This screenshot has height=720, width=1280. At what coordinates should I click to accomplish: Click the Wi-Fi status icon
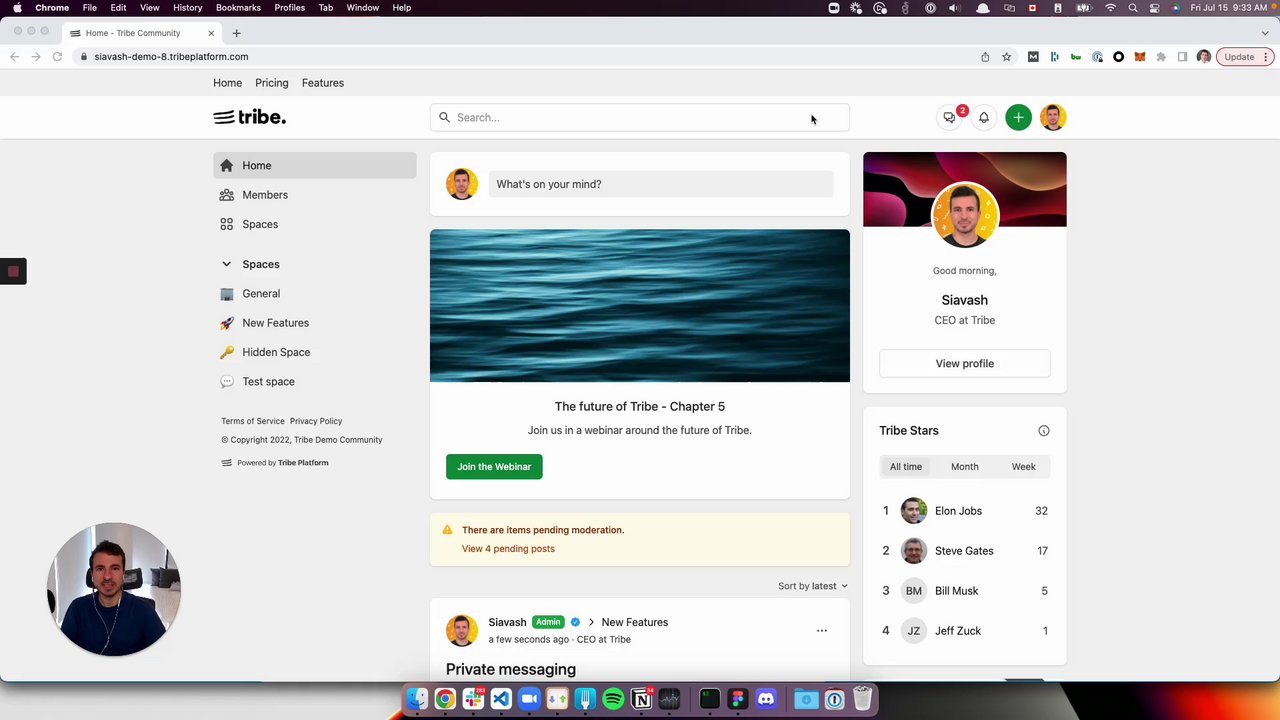[x=1110, y=8]
